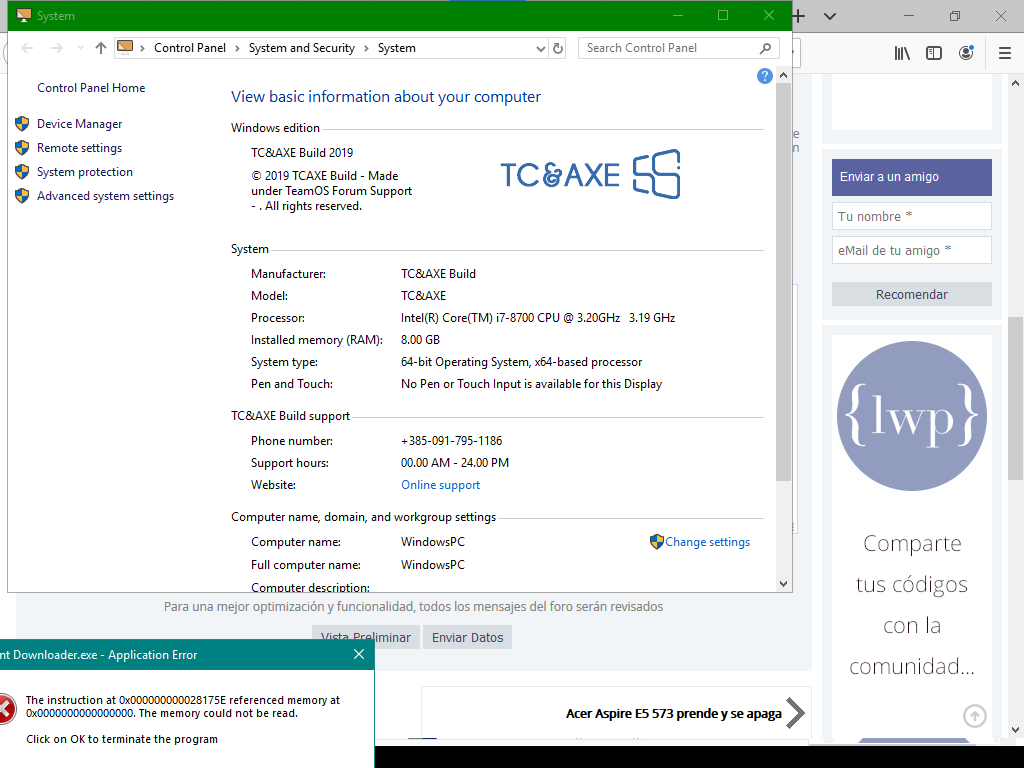Open recent locations chevron next to forward arrow
The image size is (1024, 768).
click(80, 48)
